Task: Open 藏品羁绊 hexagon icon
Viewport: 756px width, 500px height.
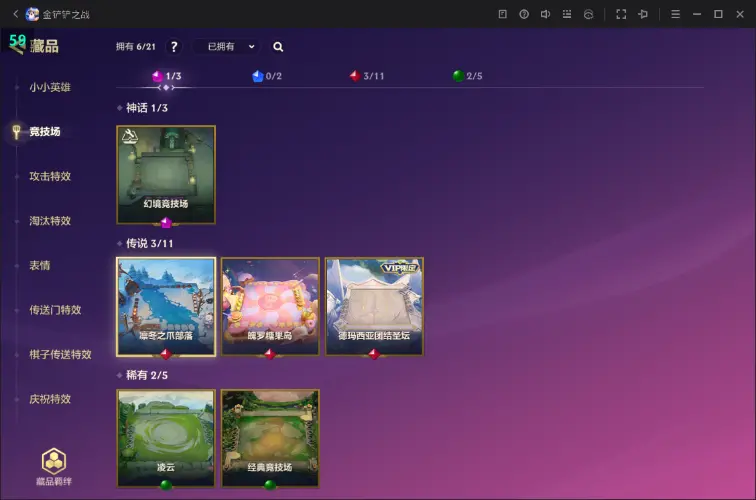Action: [x=54, y=461]
